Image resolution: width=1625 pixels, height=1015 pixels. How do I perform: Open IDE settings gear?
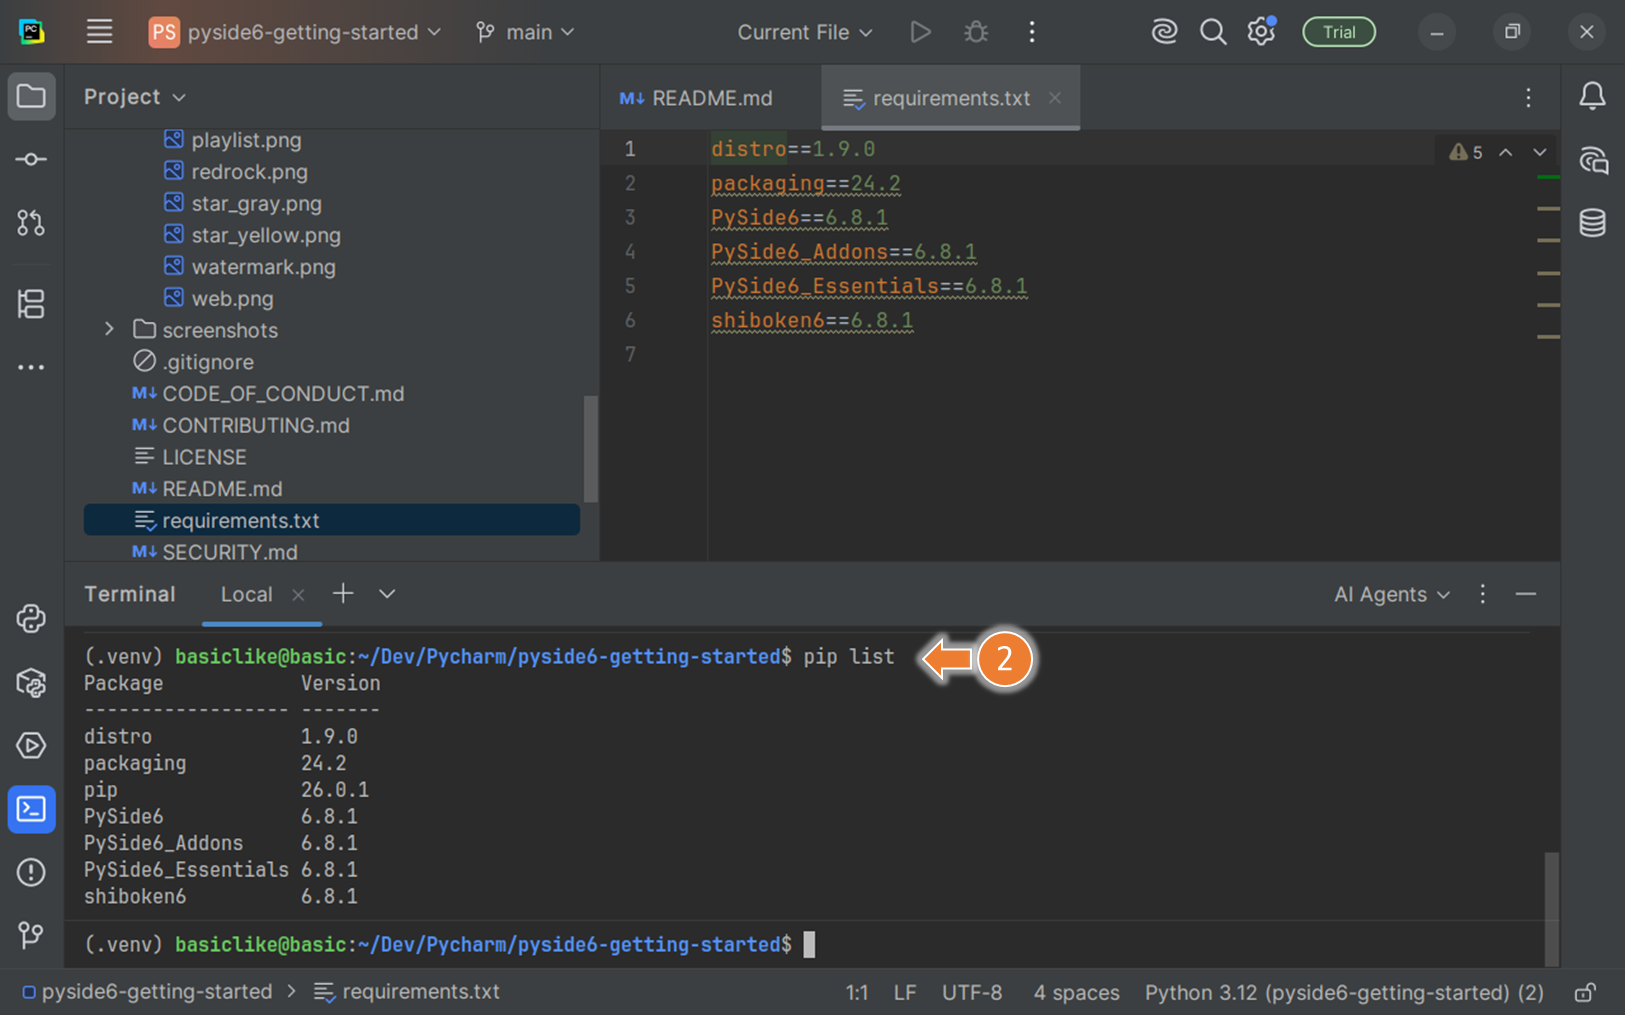(1261, 32)
